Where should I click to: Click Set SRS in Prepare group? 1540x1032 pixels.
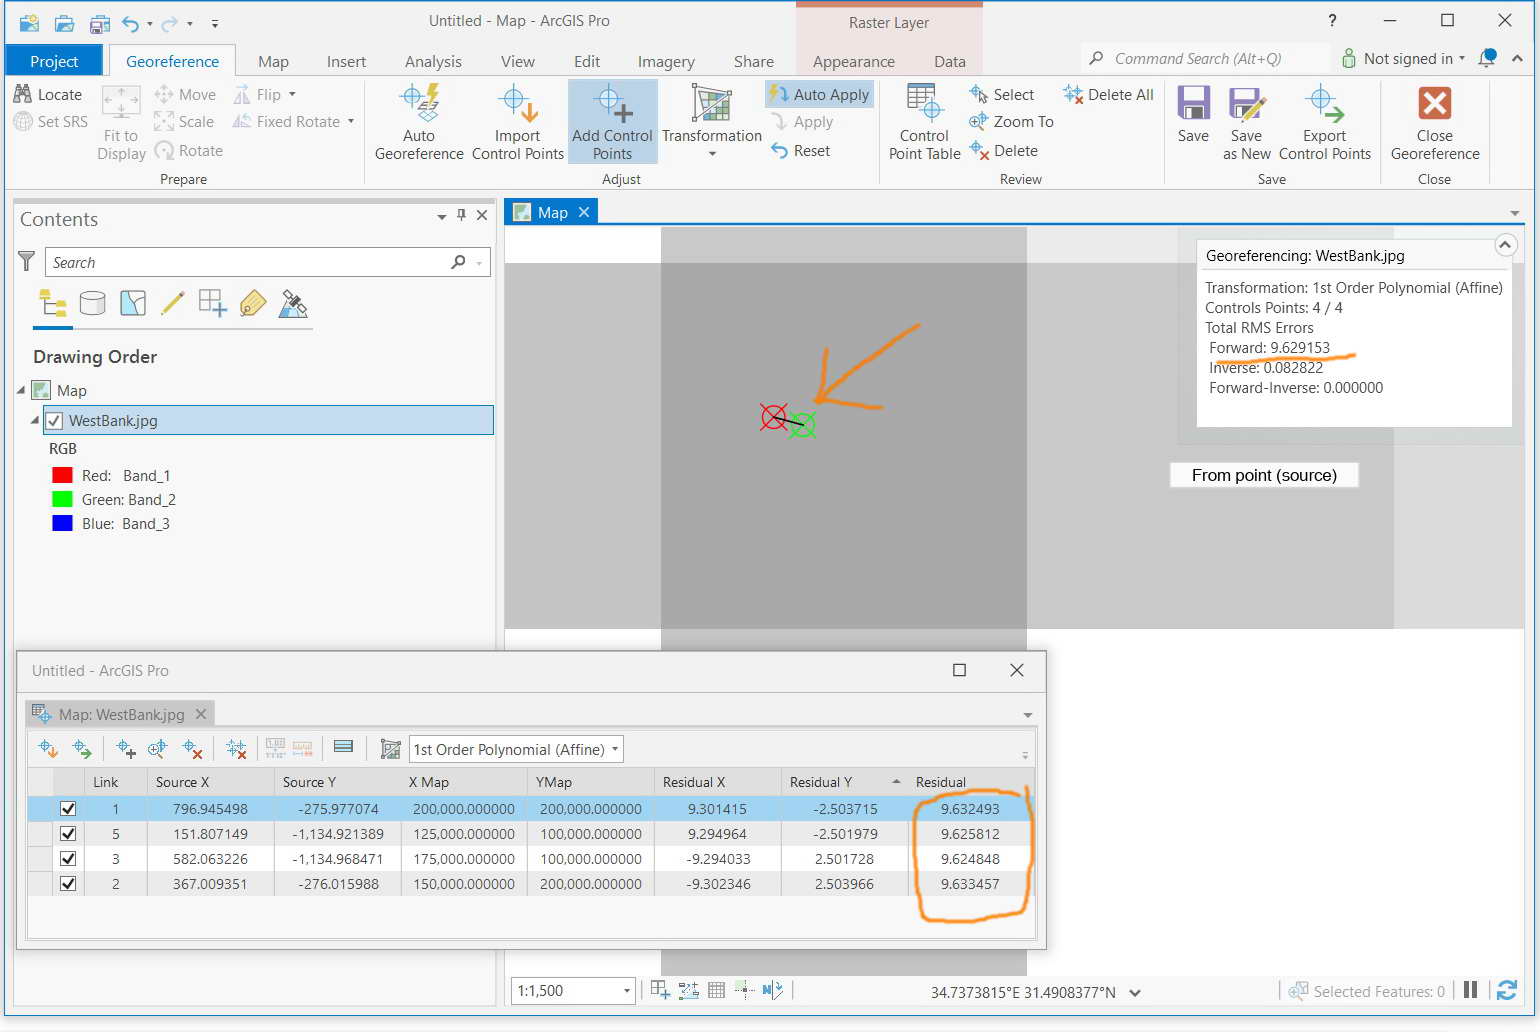pos(51,121)
